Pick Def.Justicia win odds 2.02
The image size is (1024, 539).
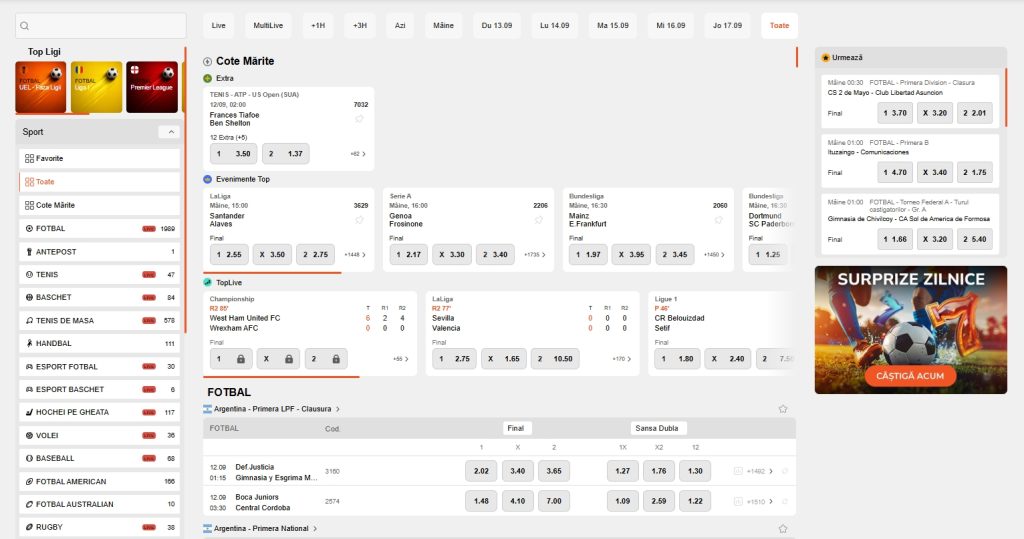pos(481,471)
